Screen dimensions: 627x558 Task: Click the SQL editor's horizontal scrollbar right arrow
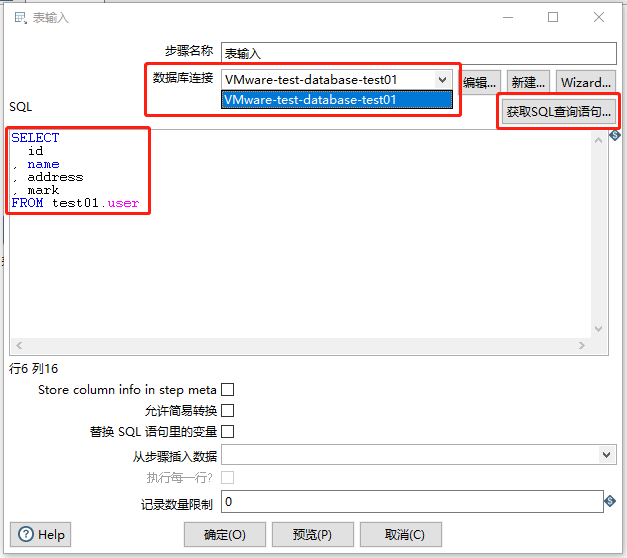579,347
